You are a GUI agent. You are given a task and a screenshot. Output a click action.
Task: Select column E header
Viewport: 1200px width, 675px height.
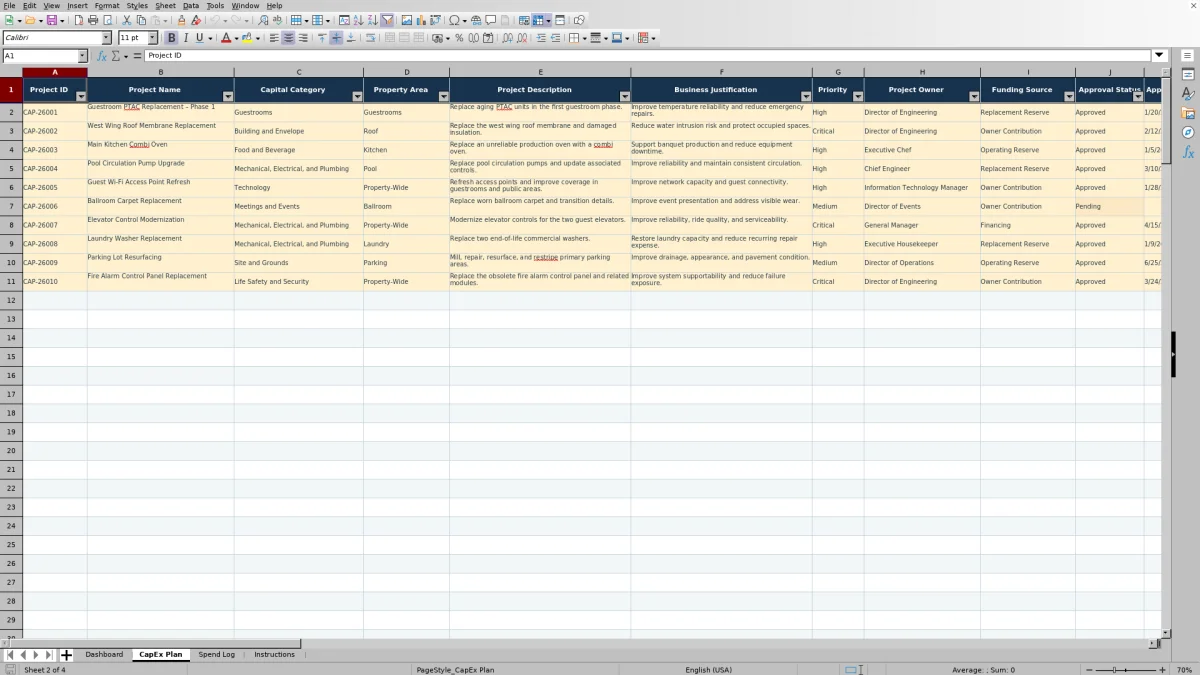540,72
